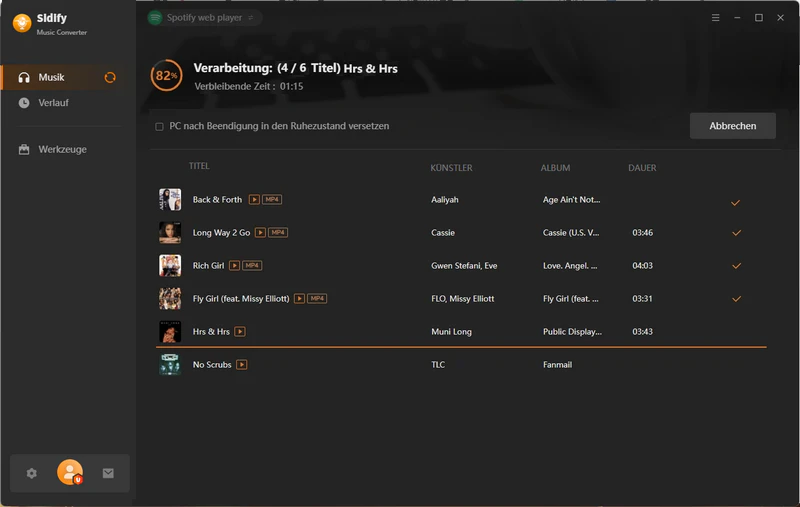Click the MP4 badge beside Fly Girl
The height and width of the screenshot is (507, 800).
point(317,299)
